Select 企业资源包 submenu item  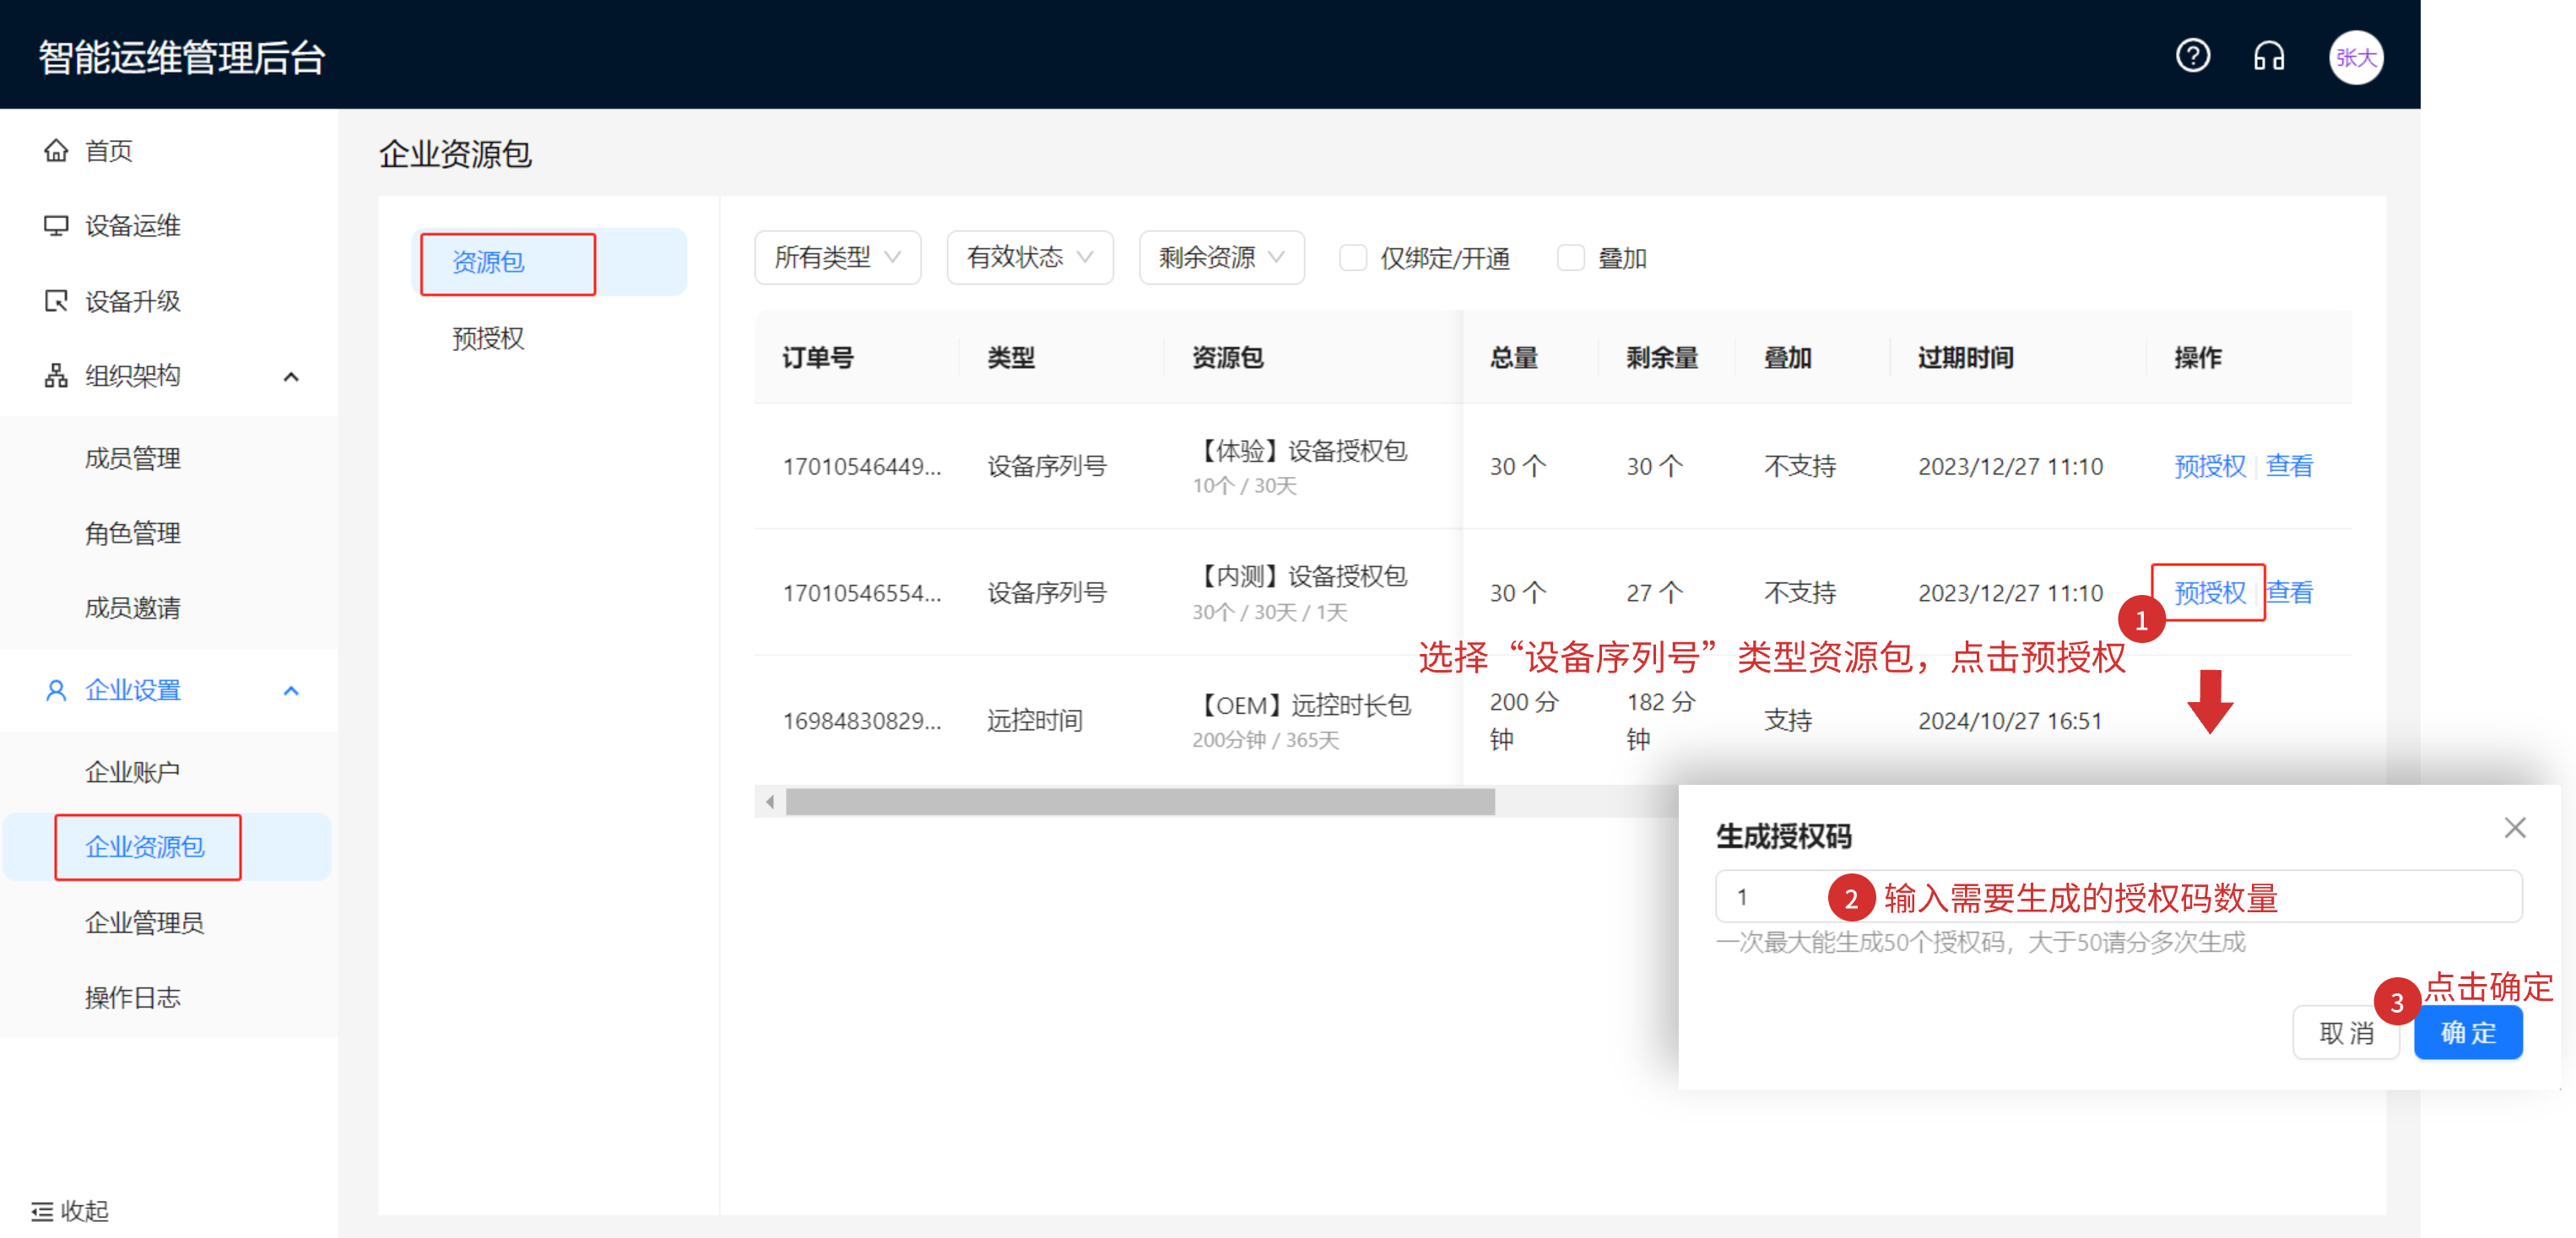(168, 847)
